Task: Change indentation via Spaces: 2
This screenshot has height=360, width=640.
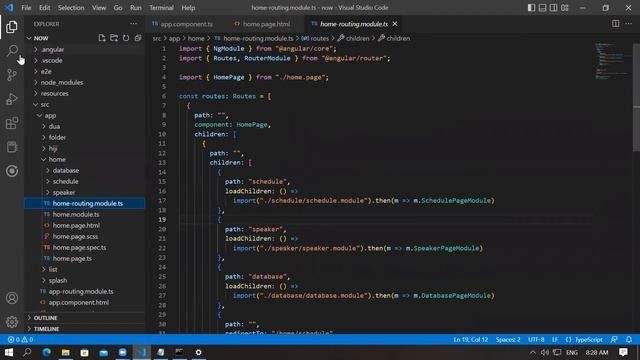Action: coord(508,340)
